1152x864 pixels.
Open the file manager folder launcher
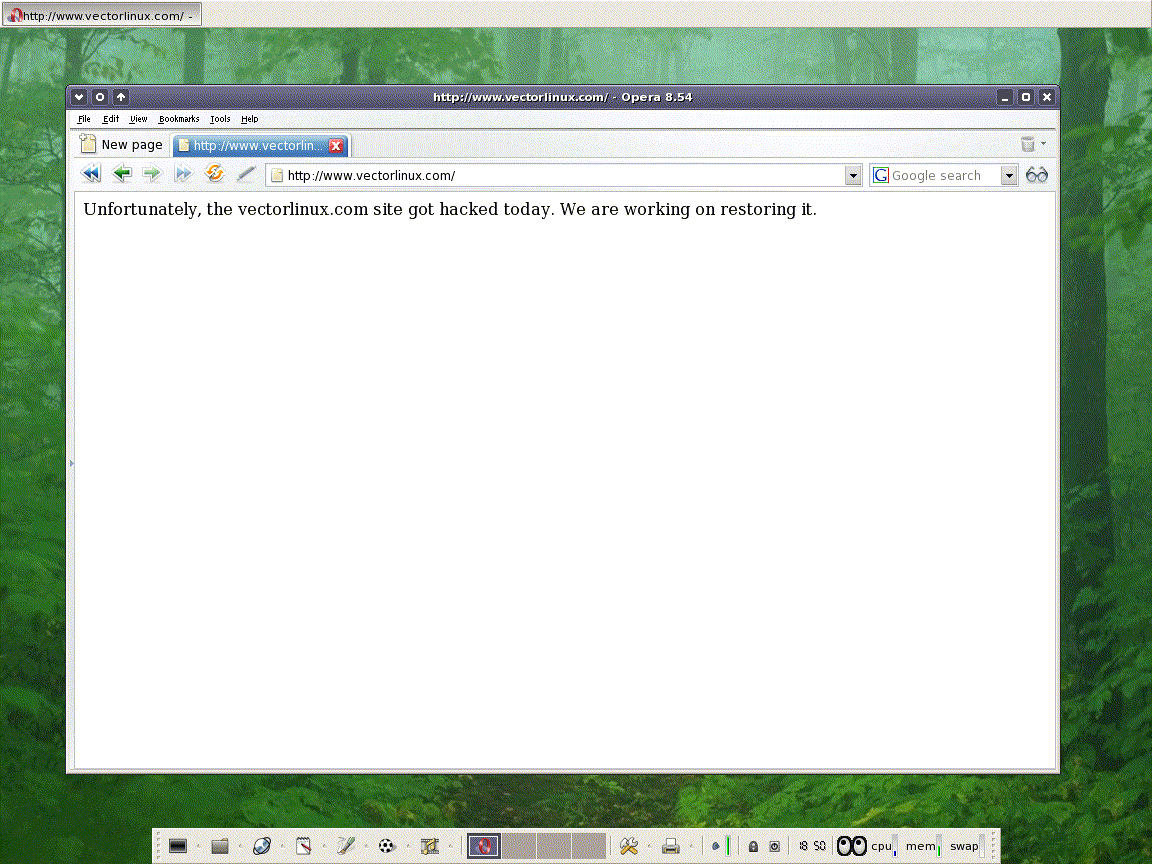coord(220,846)
